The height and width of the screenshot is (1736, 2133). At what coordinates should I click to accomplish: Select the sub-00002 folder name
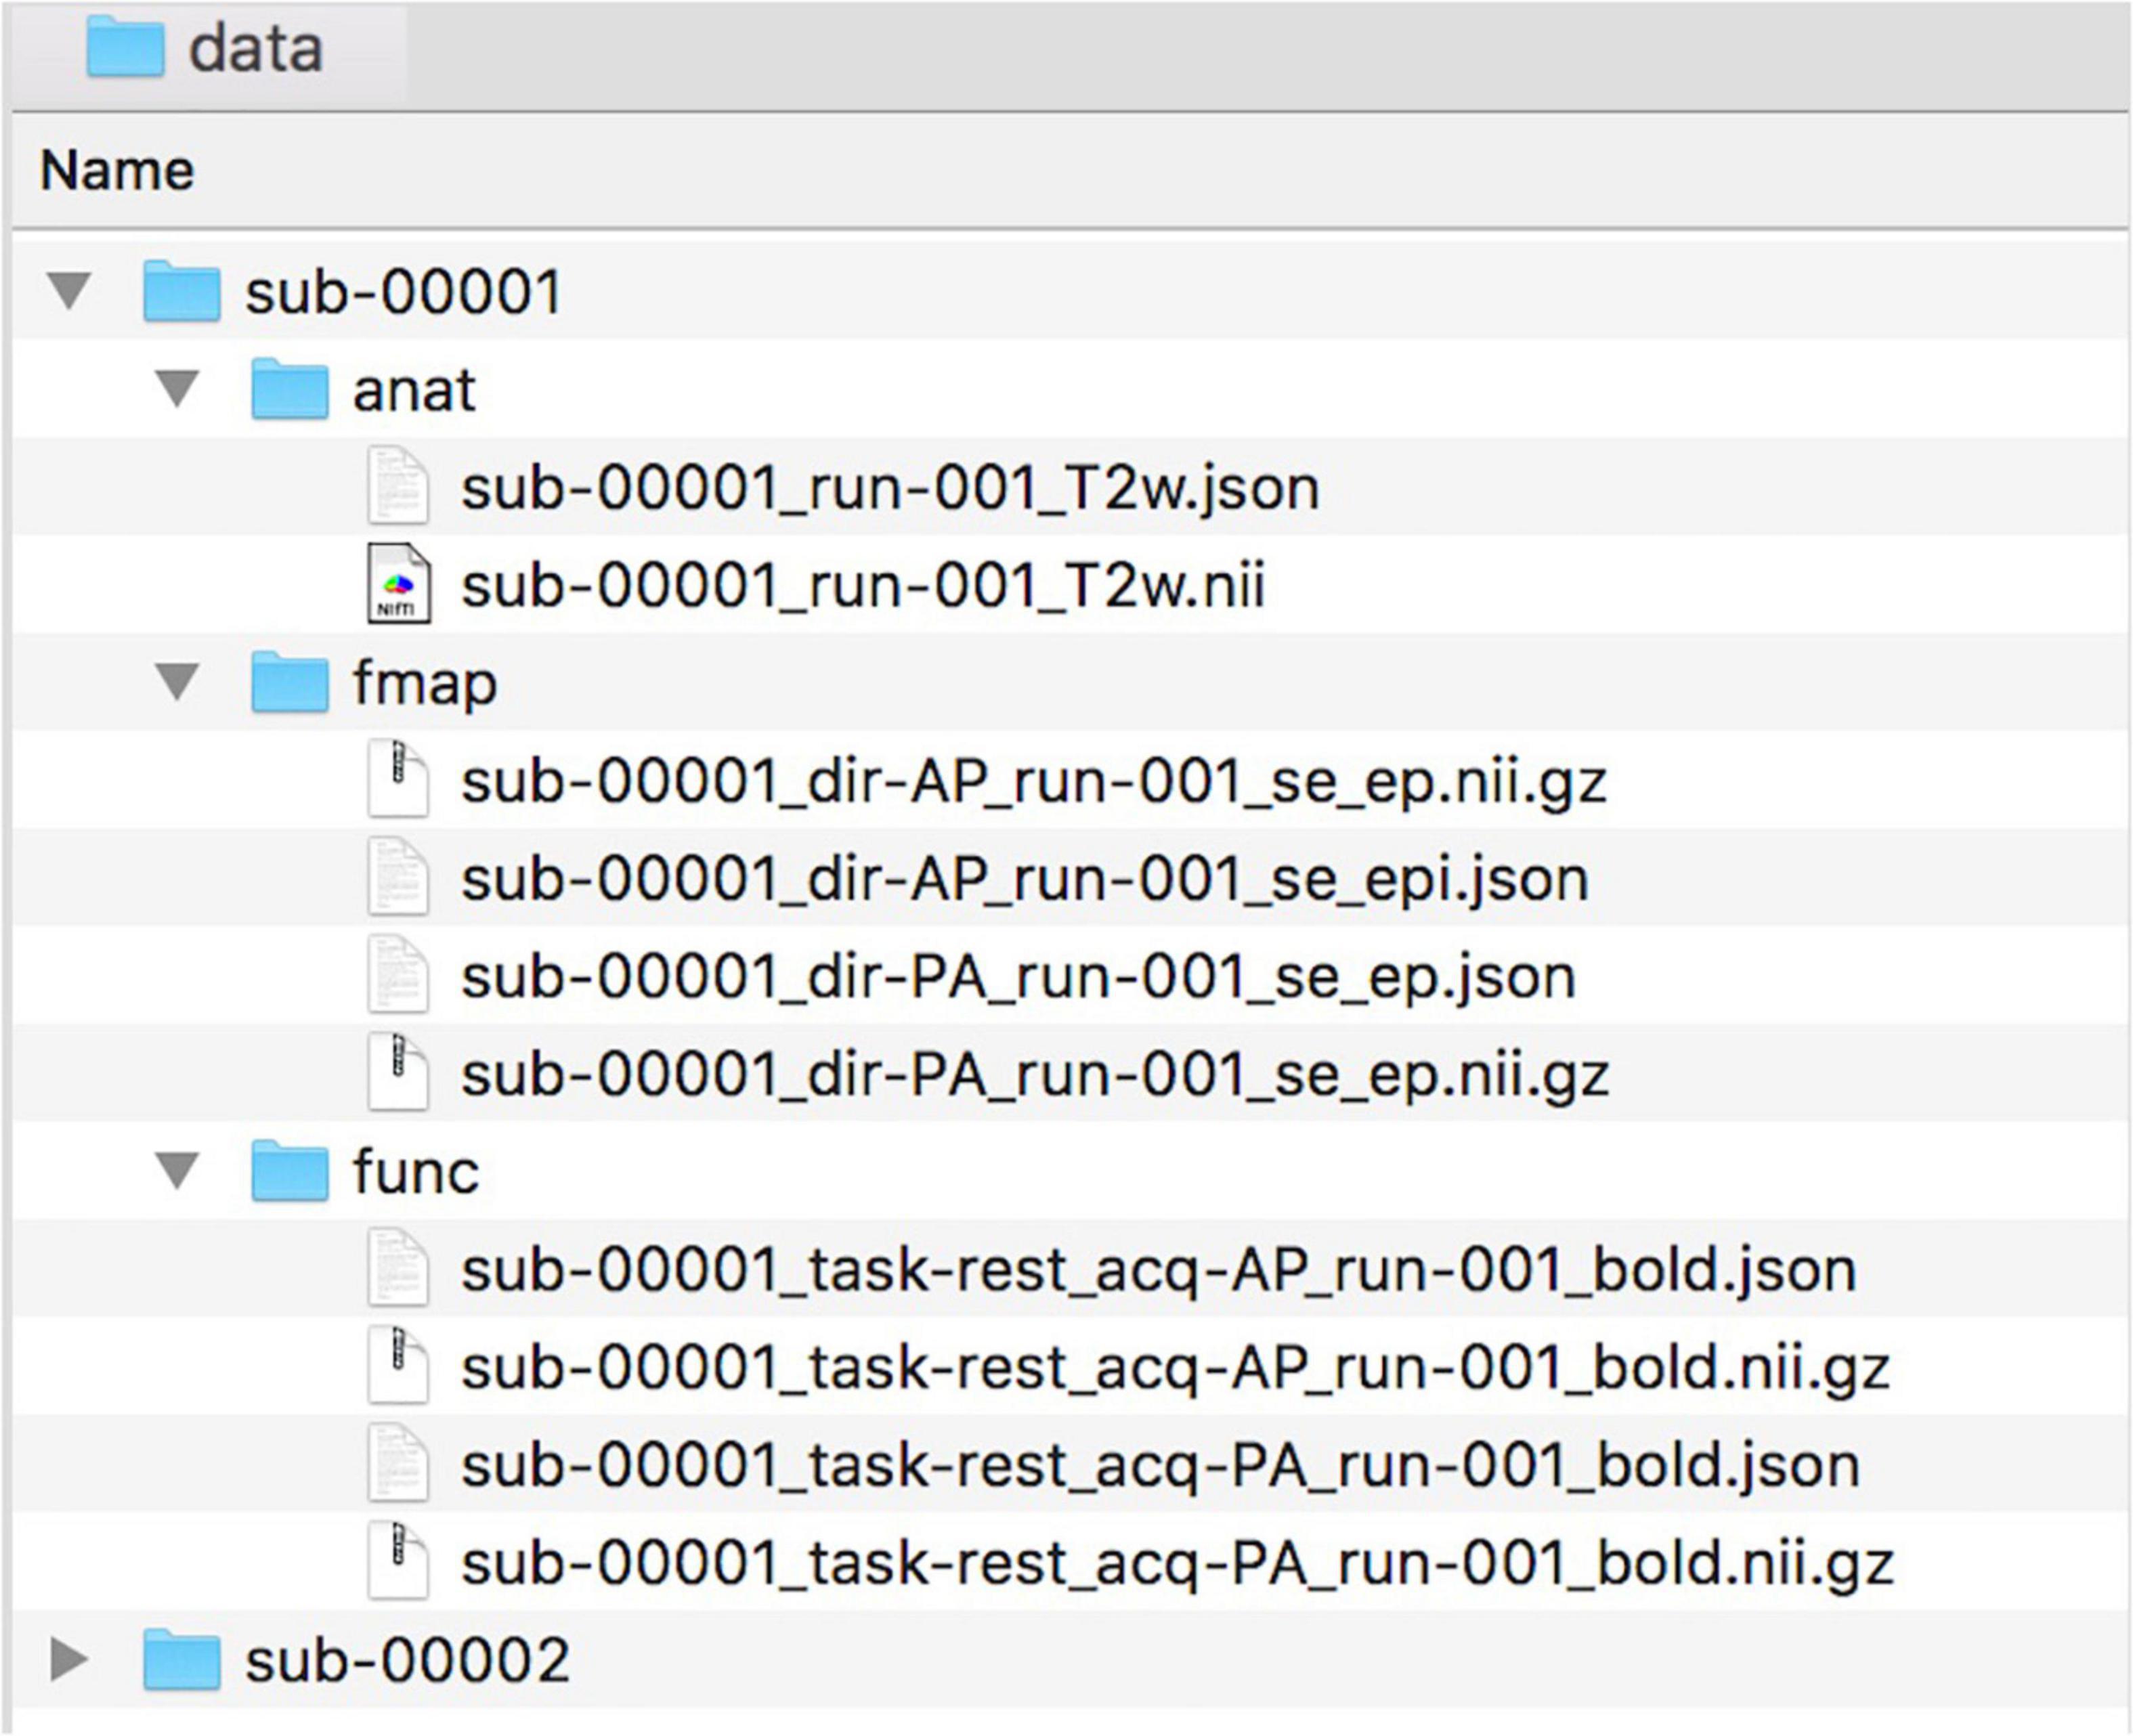coord(408,1660)
